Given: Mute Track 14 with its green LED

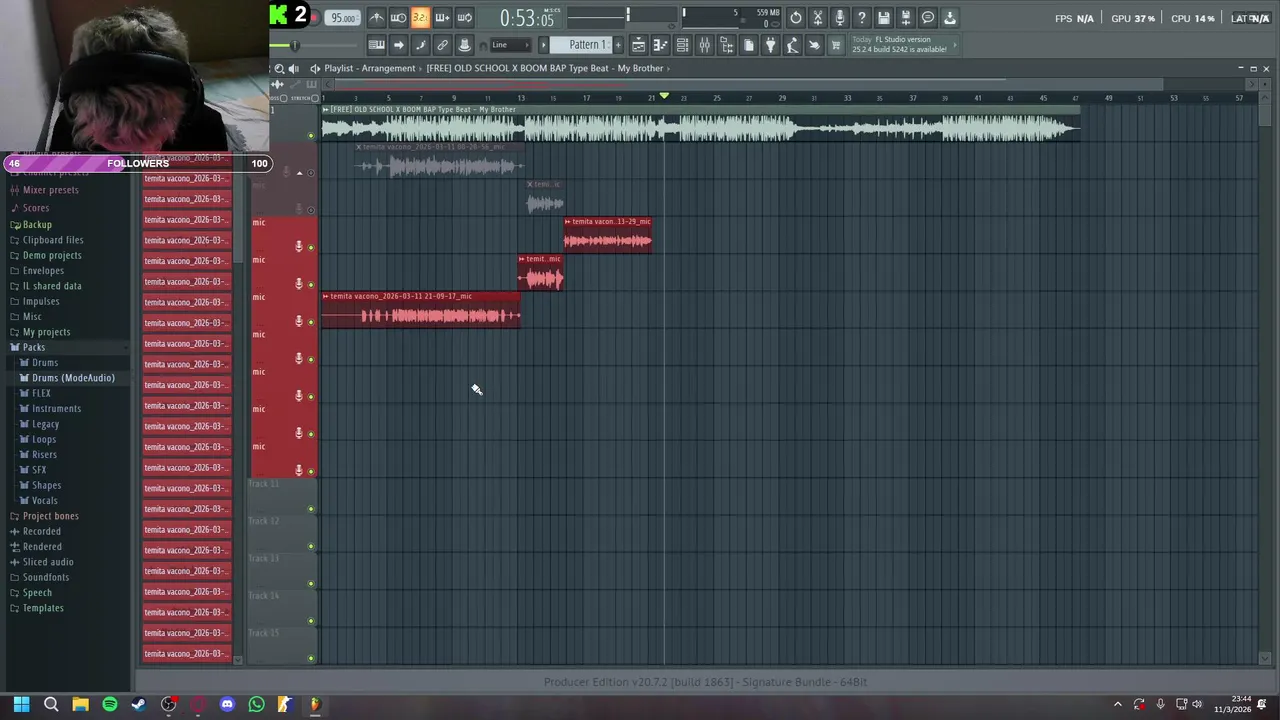Looking at the screenshot, I should point(310,621).
